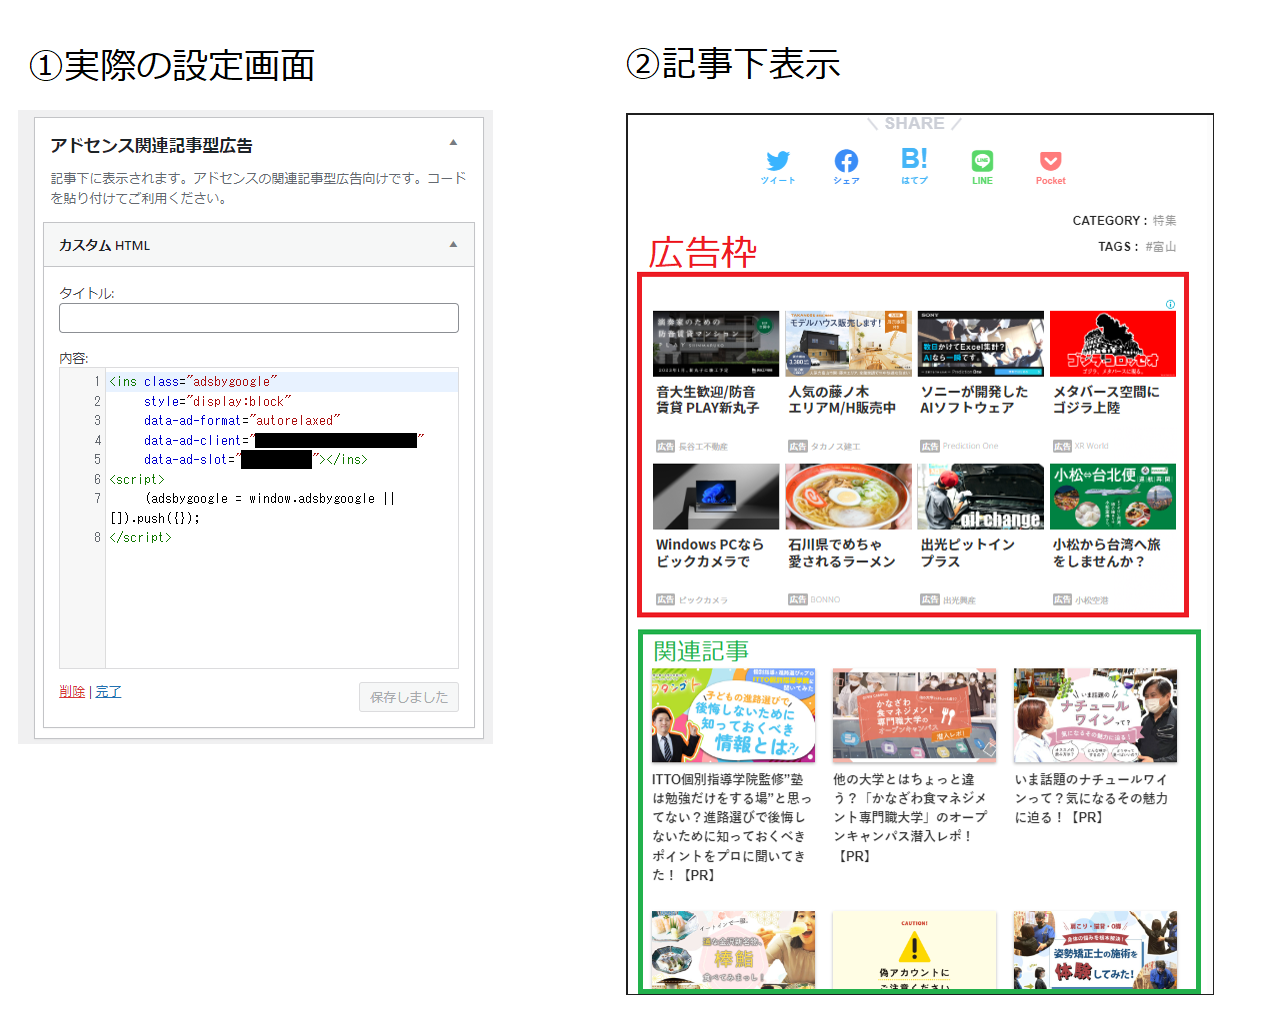Open the 棒鮨 related article thumbnail
The width and height of the screenshot is (1264, 1023).
[x=734, y=949]
